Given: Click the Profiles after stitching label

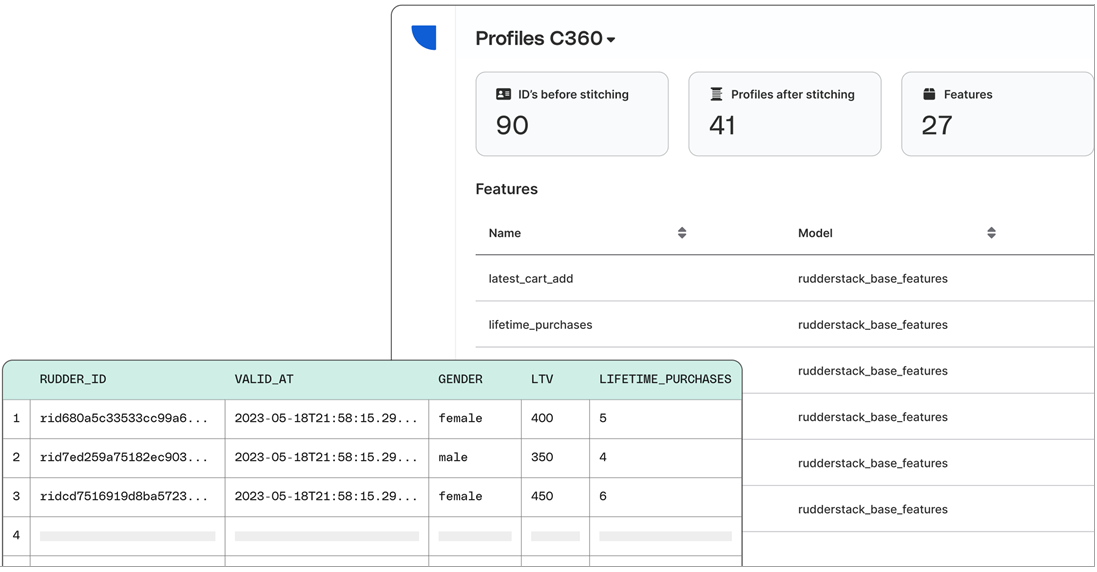Looking at the screenshot, I should [x=793, y=94].
